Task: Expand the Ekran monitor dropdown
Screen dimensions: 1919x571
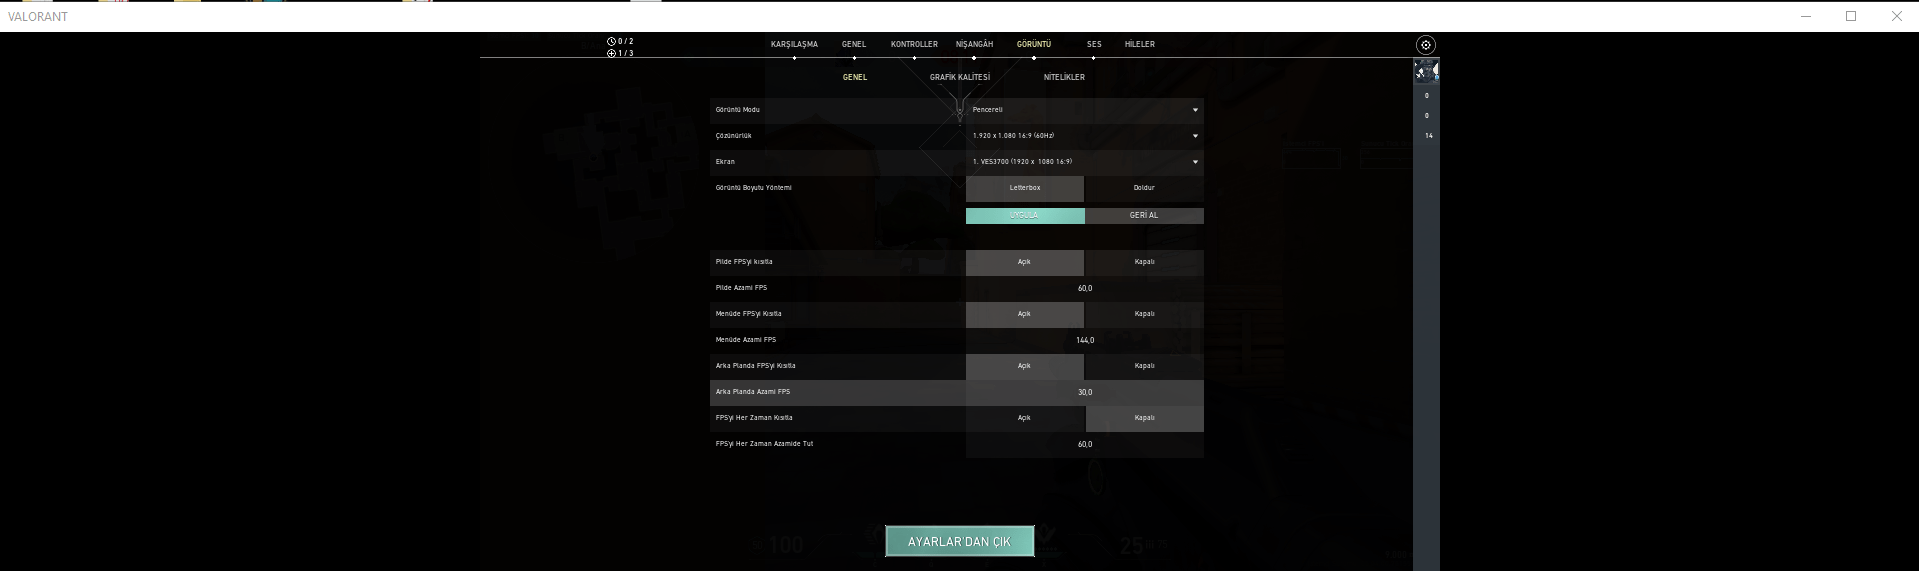Action: coord(1085,162)
